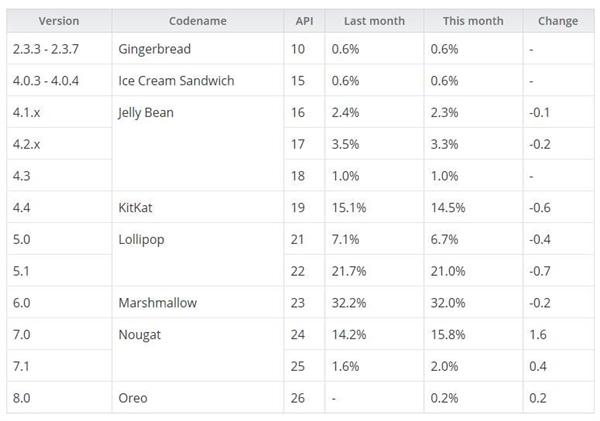
Task: Click the Codename column header
Action: (x=198, y=21)
